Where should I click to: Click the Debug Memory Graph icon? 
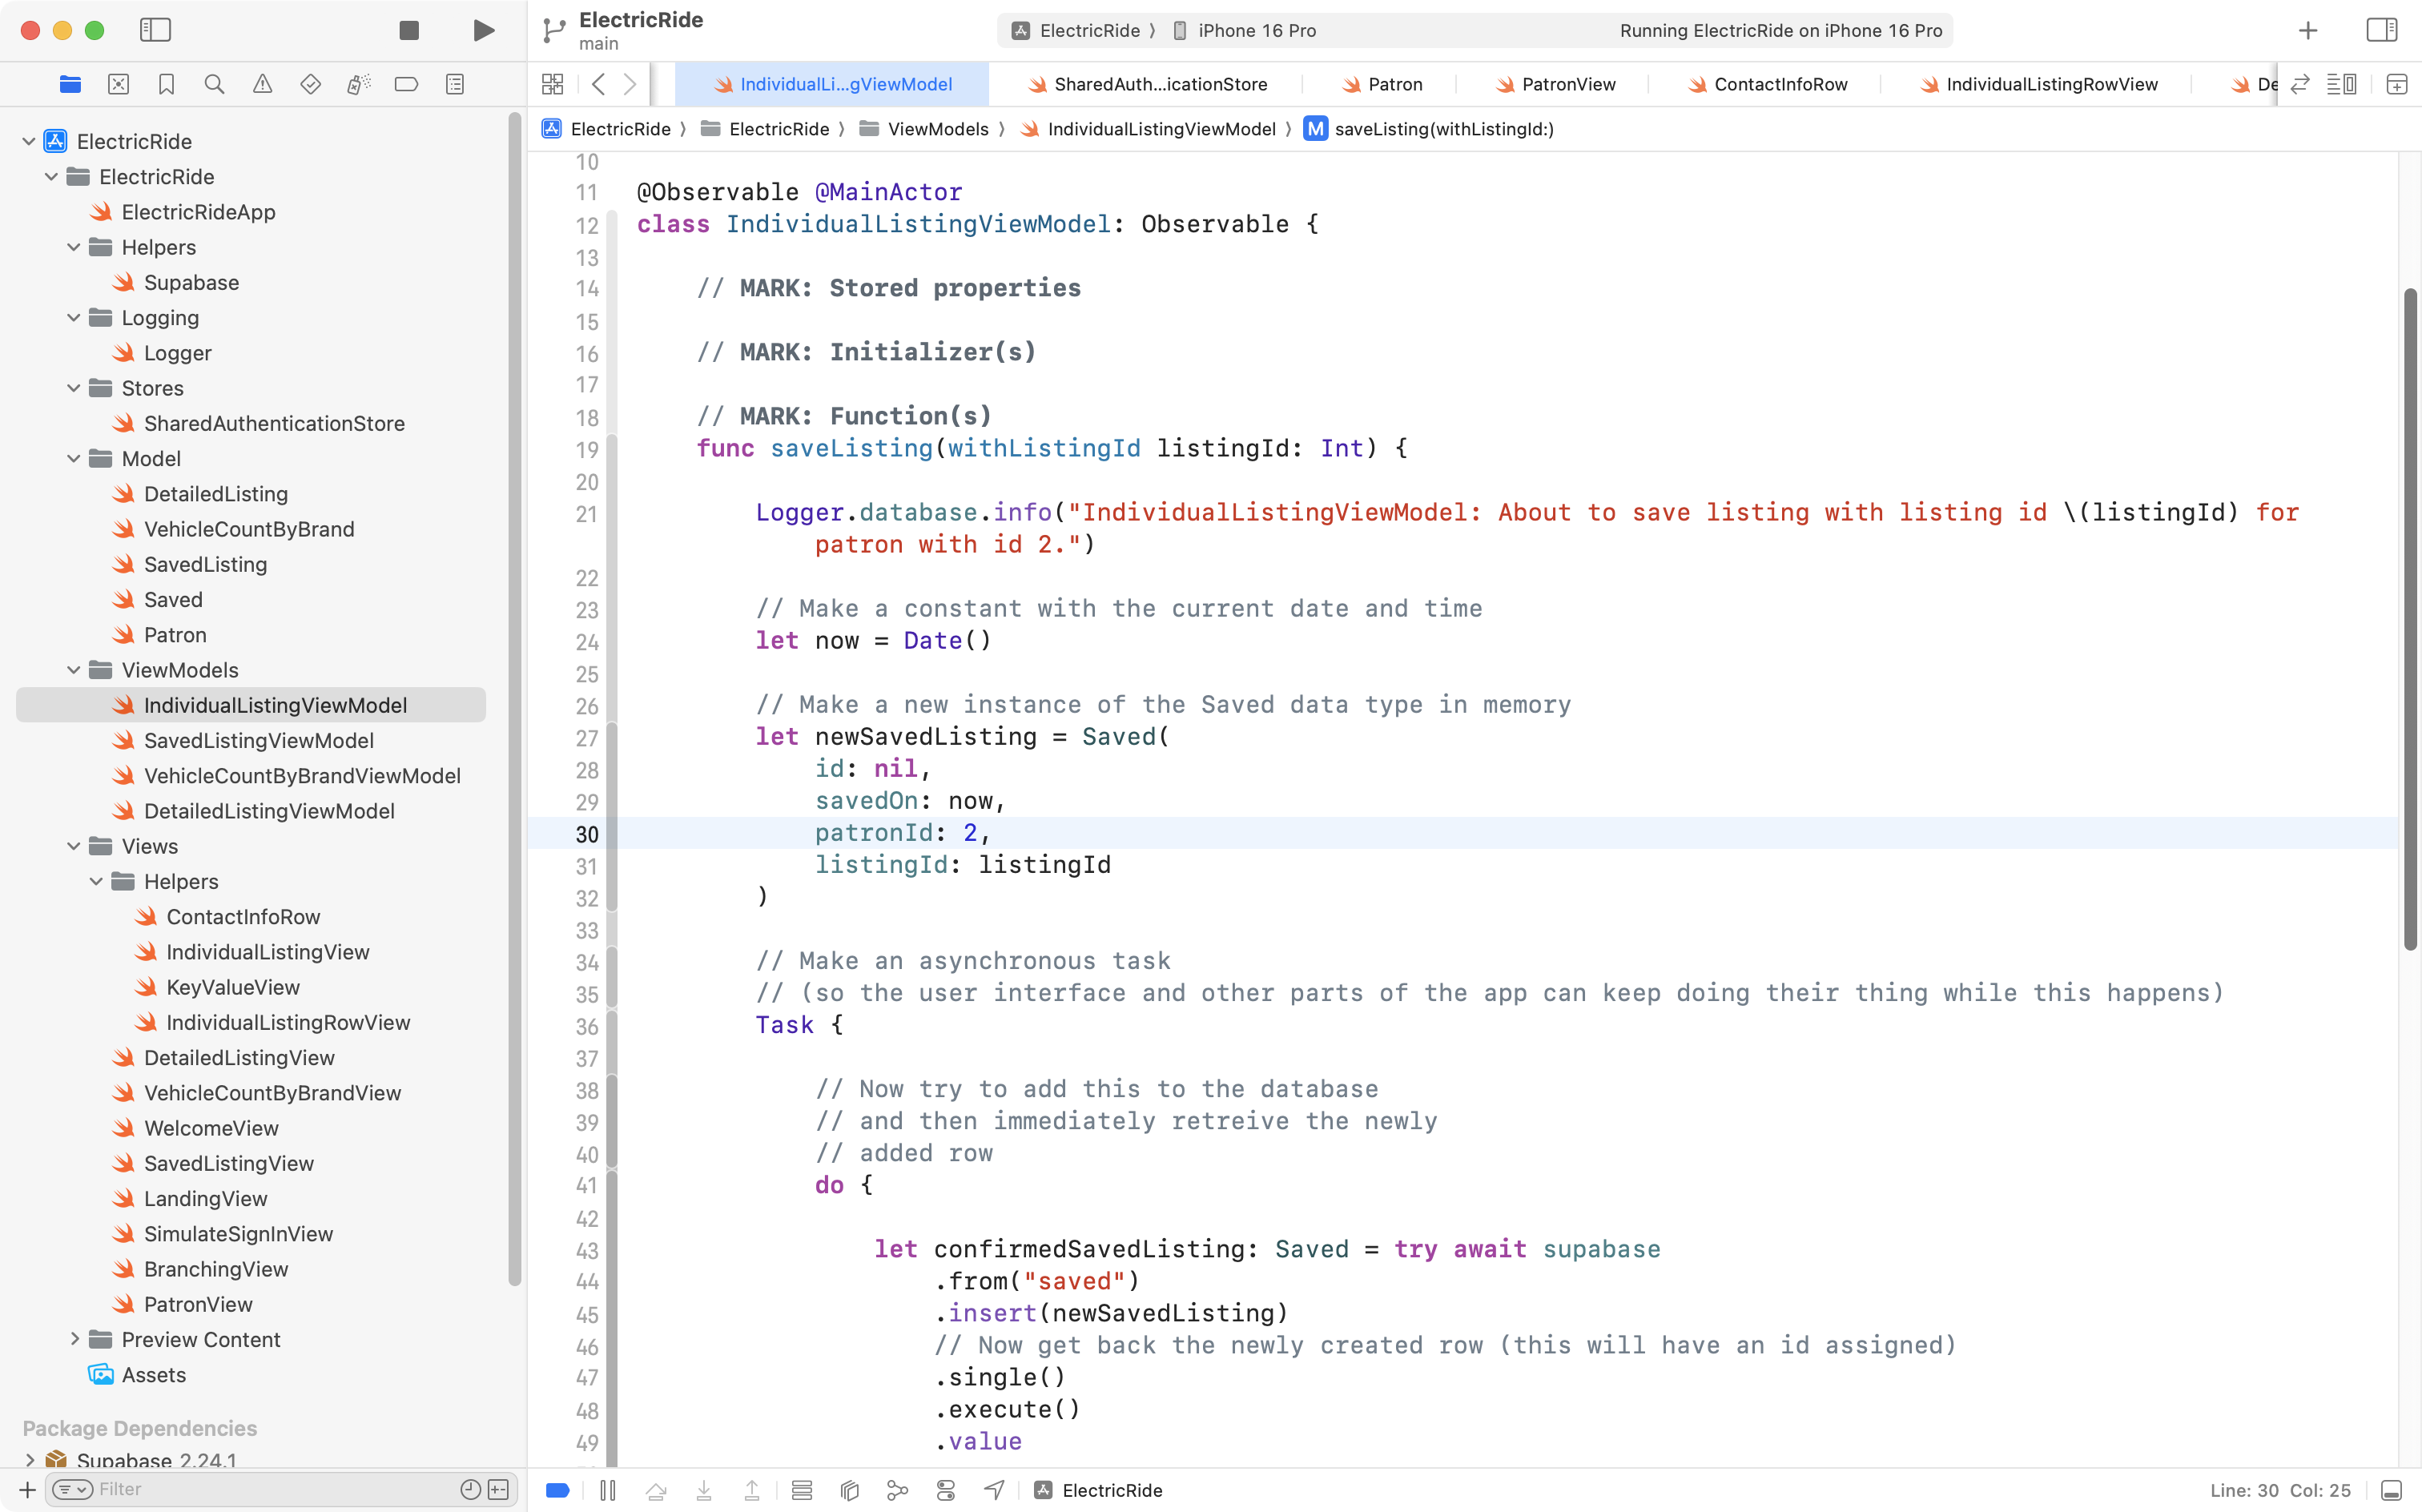tap(897, 1490)
